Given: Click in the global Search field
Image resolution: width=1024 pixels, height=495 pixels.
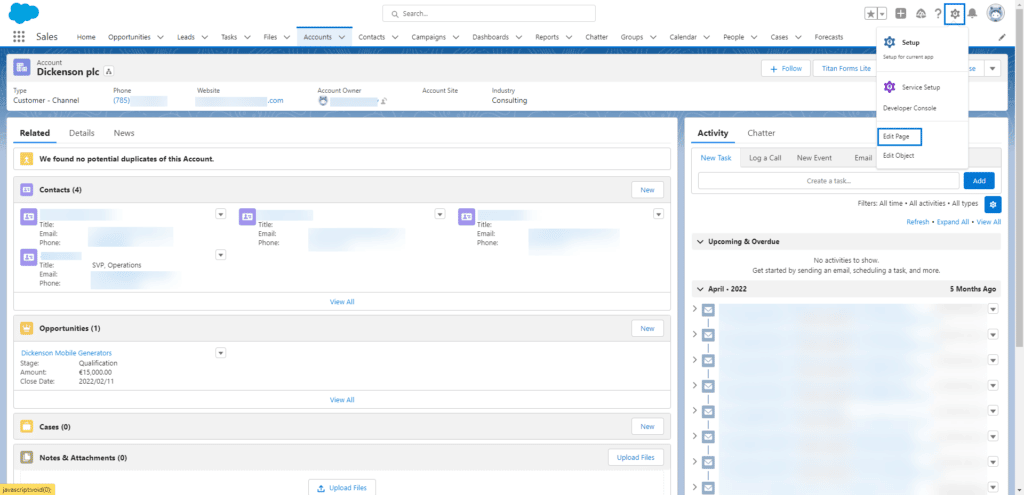Looking at the screenshot, I should (488, 13).
